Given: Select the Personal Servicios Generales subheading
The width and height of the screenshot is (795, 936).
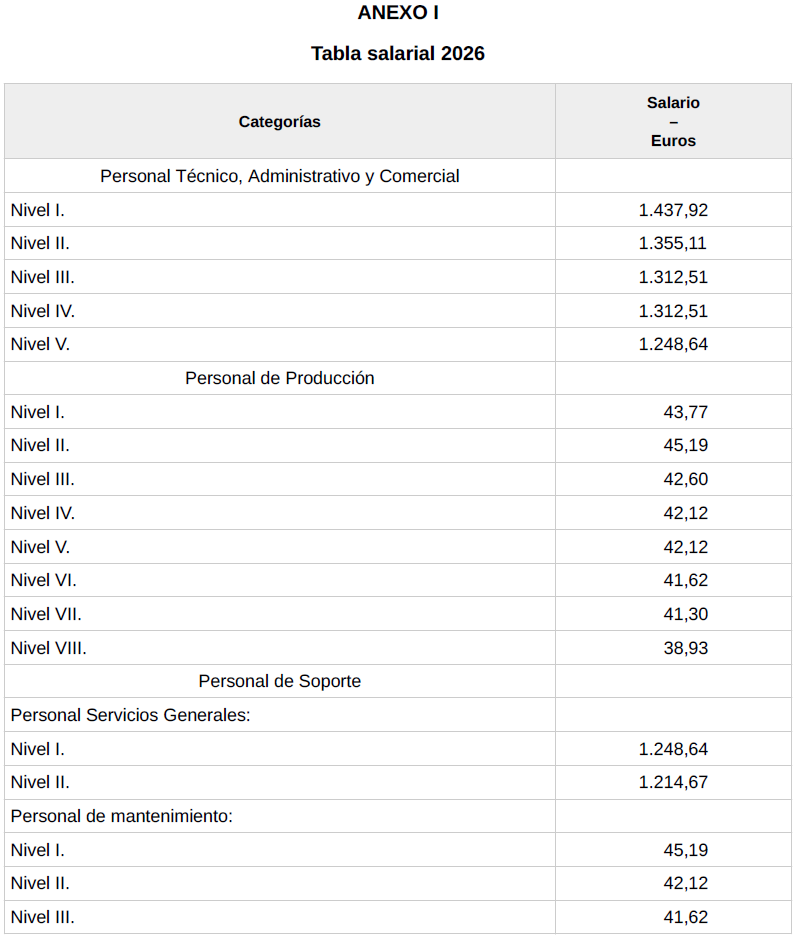Looking at the screenshot, I should point(130,715).
